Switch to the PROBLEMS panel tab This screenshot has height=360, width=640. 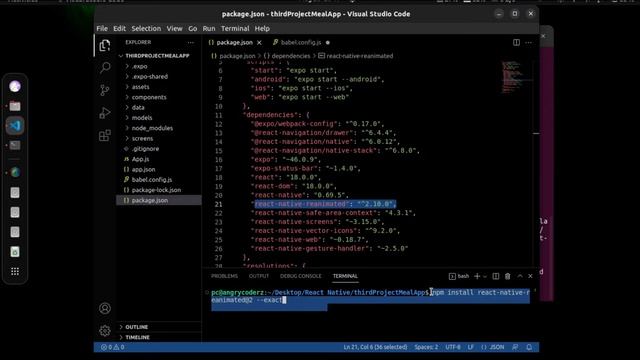pyautogui.click(x=224, y=276)
